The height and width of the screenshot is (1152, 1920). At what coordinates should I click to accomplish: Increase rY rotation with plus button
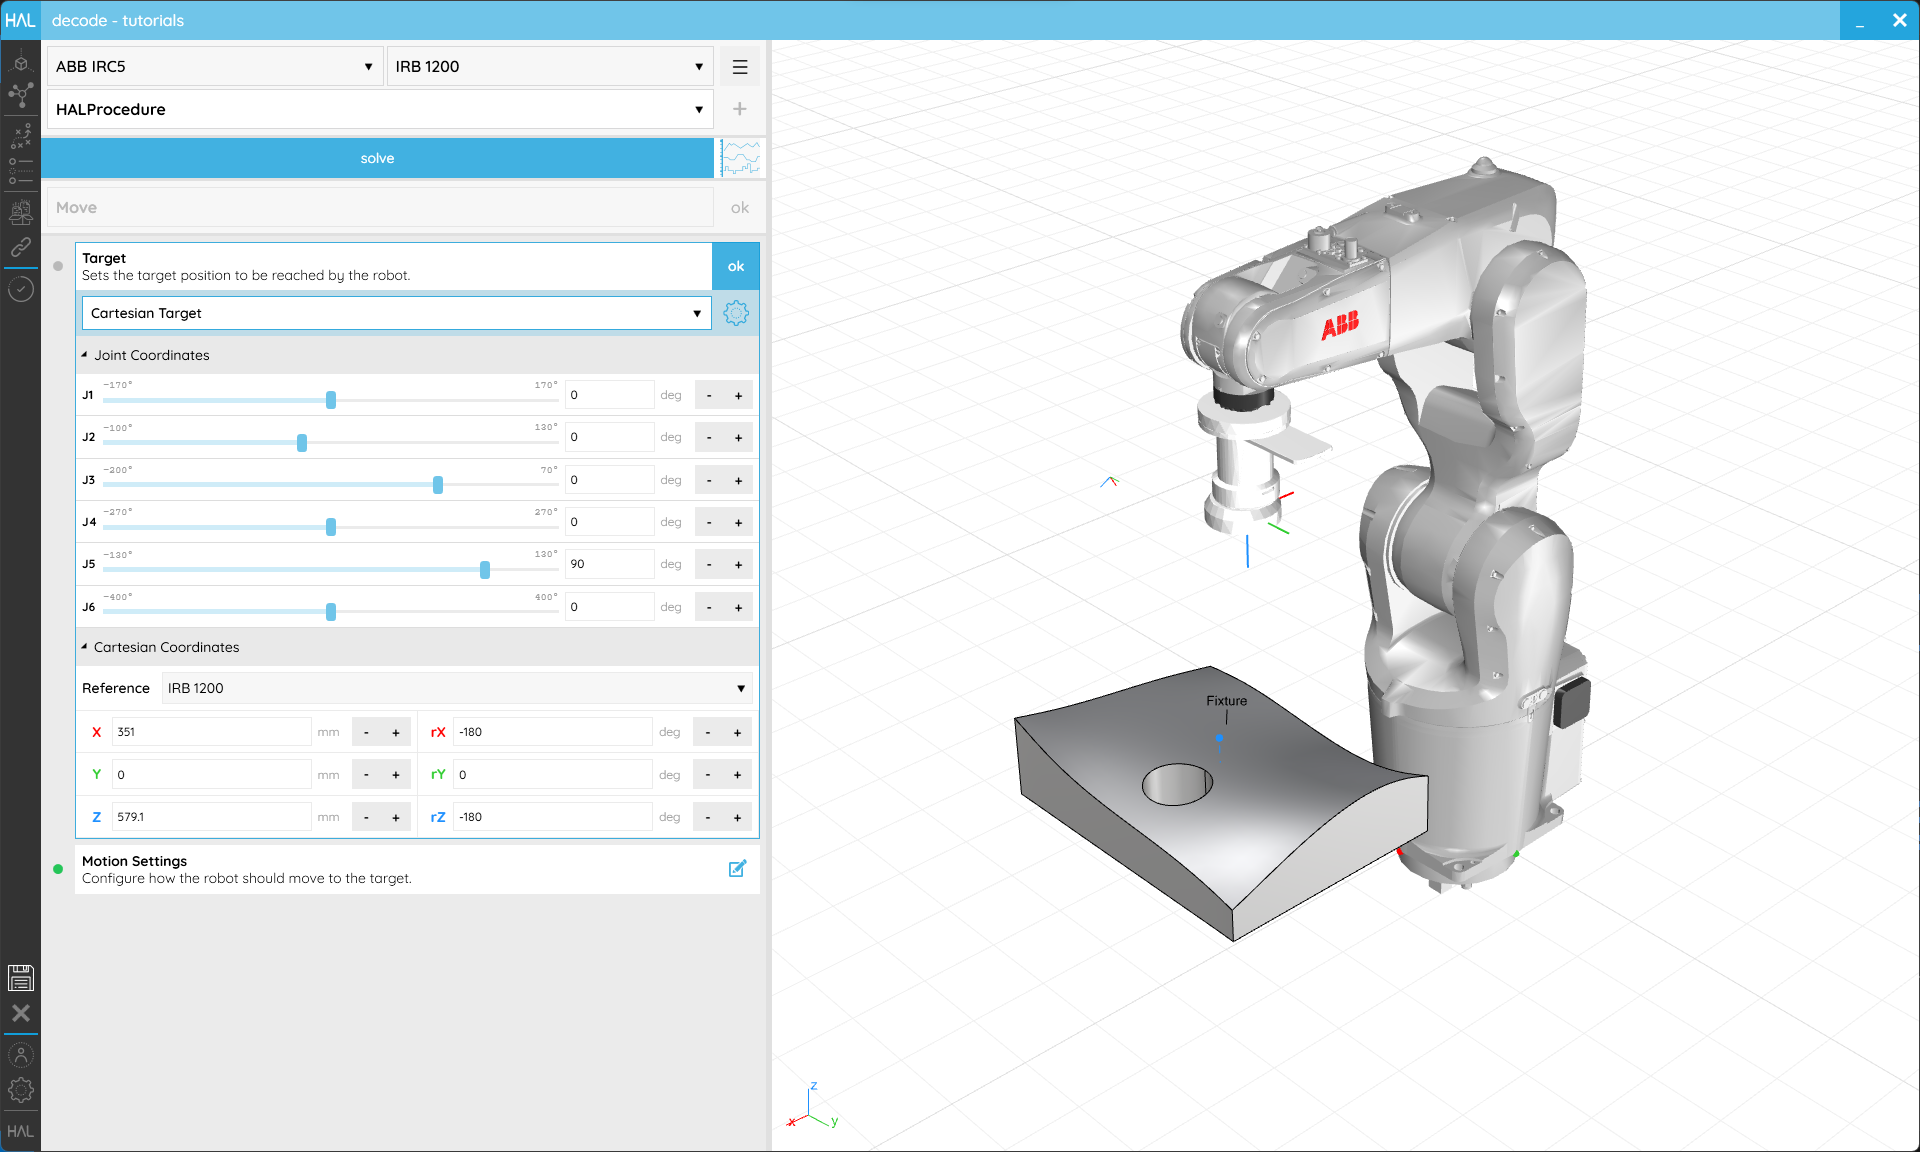click(x=738, y=775)
